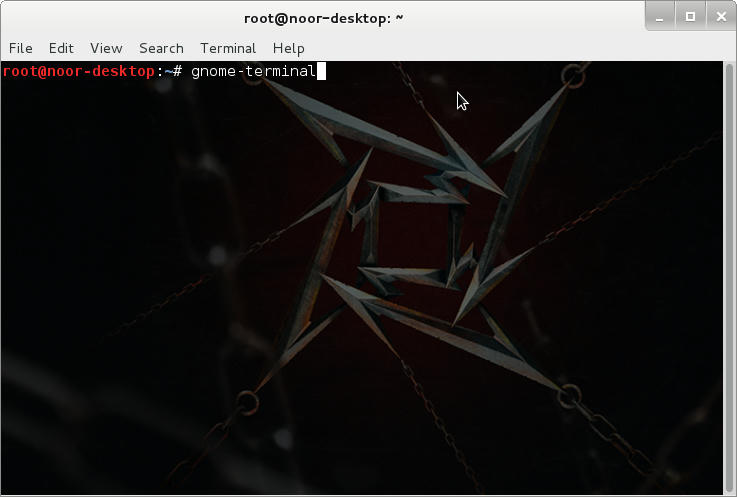Viewport: 737px width, 497px height.
Task: Open the Search menu
Action: click(x=161, y=48)
